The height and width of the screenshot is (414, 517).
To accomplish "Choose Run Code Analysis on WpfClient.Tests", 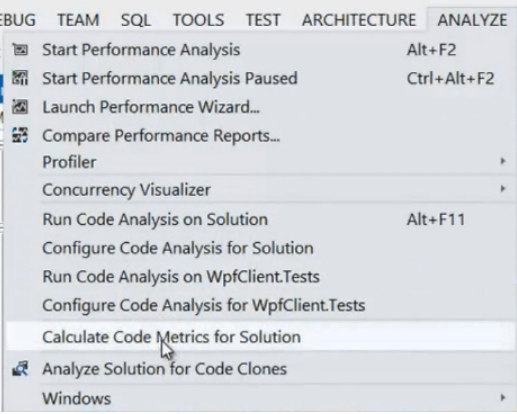I will pos(259,277).
